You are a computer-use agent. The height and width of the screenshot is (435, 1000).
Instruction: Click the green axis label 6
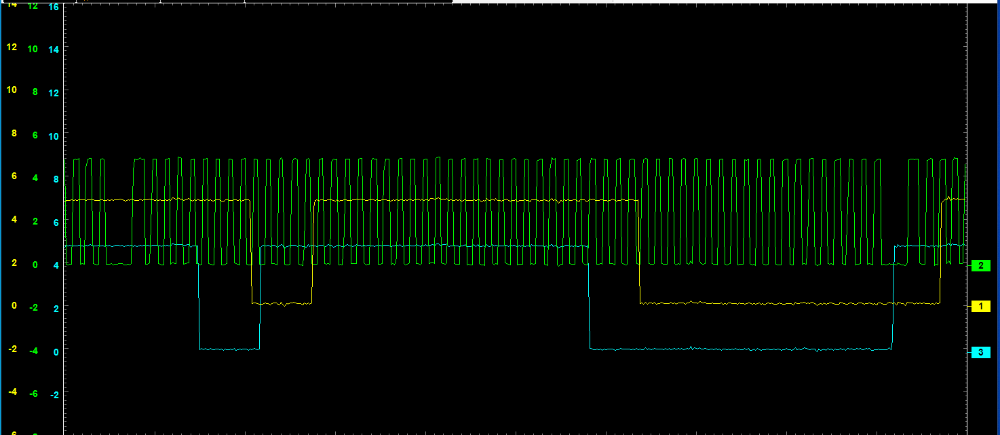35,135
